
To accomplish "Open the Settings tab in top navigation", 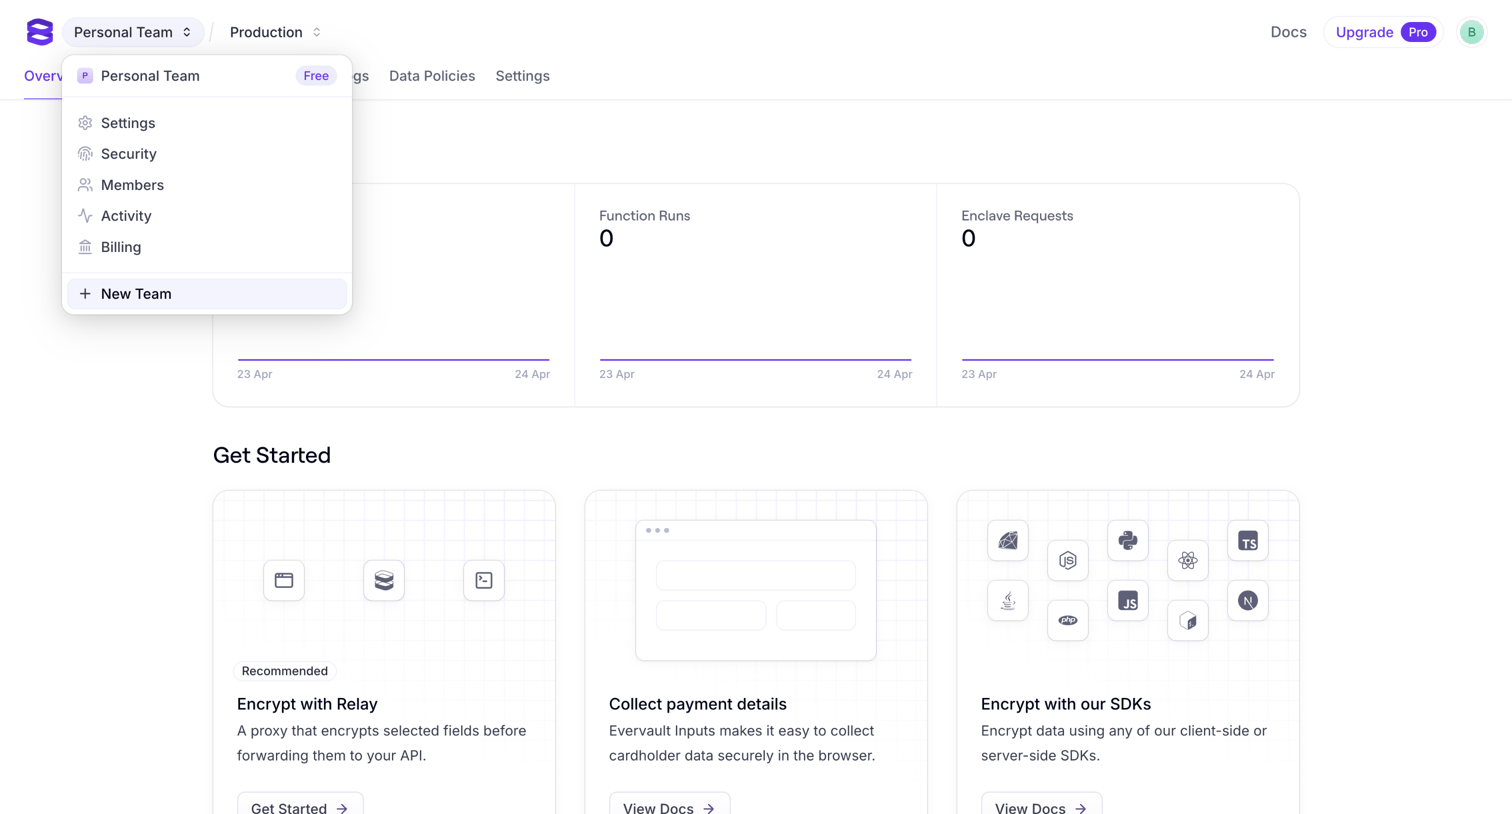I will 522,76.
